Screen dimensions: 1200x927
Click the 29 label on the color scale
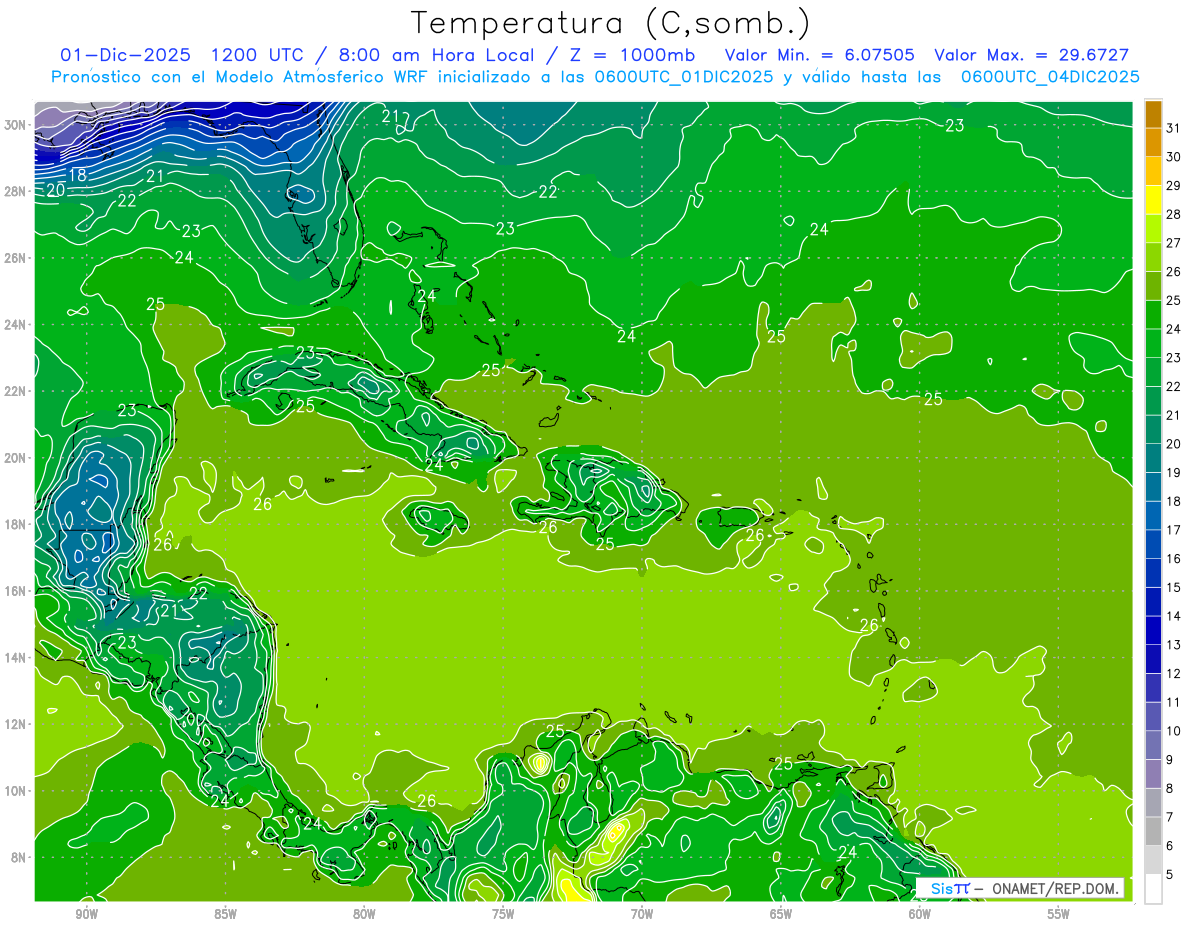click(x=1174, y=186)
